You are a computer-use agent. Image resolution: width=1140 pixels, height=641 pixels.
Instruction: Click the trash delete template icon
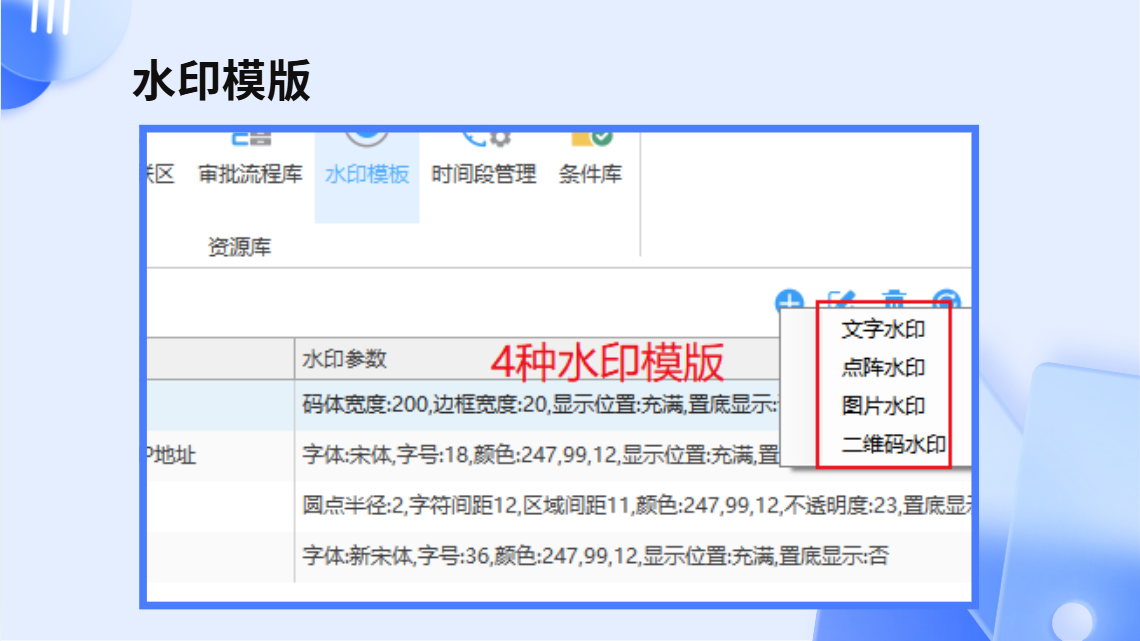(x=894, y=300)
